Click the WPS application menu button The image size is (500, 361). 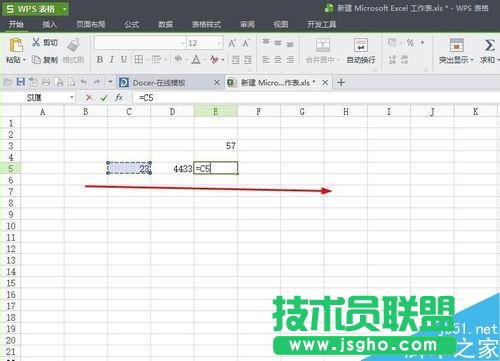pos(36,9)
